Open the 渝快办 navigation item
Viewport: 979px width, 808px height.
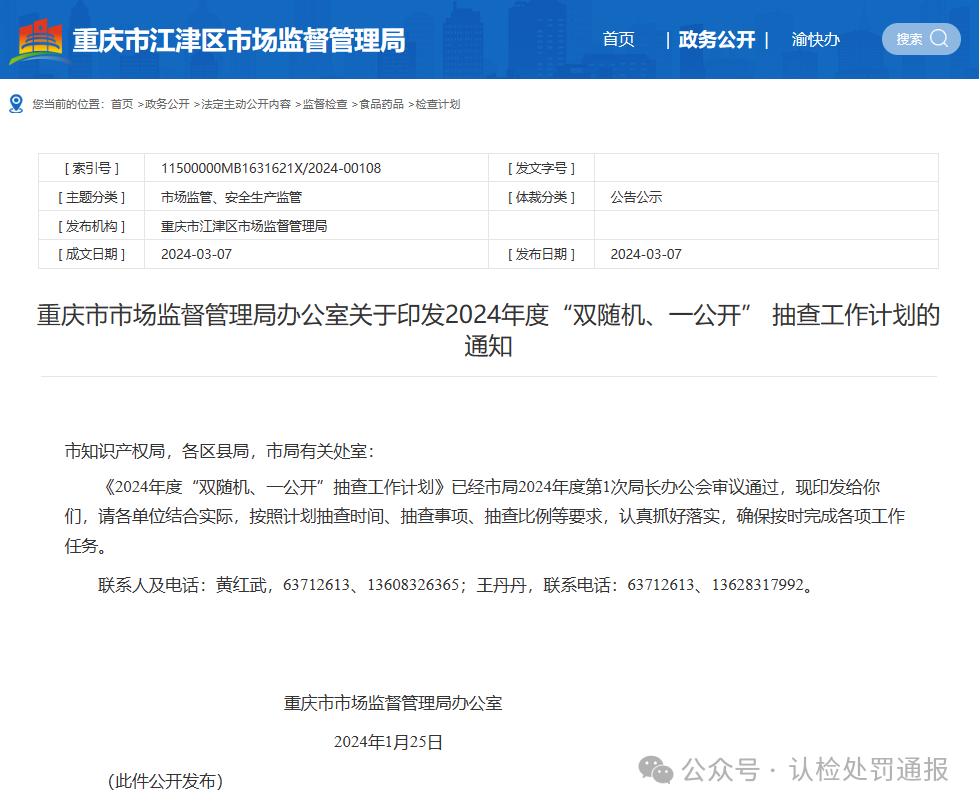pyautogui.click(x=814, y=39)
